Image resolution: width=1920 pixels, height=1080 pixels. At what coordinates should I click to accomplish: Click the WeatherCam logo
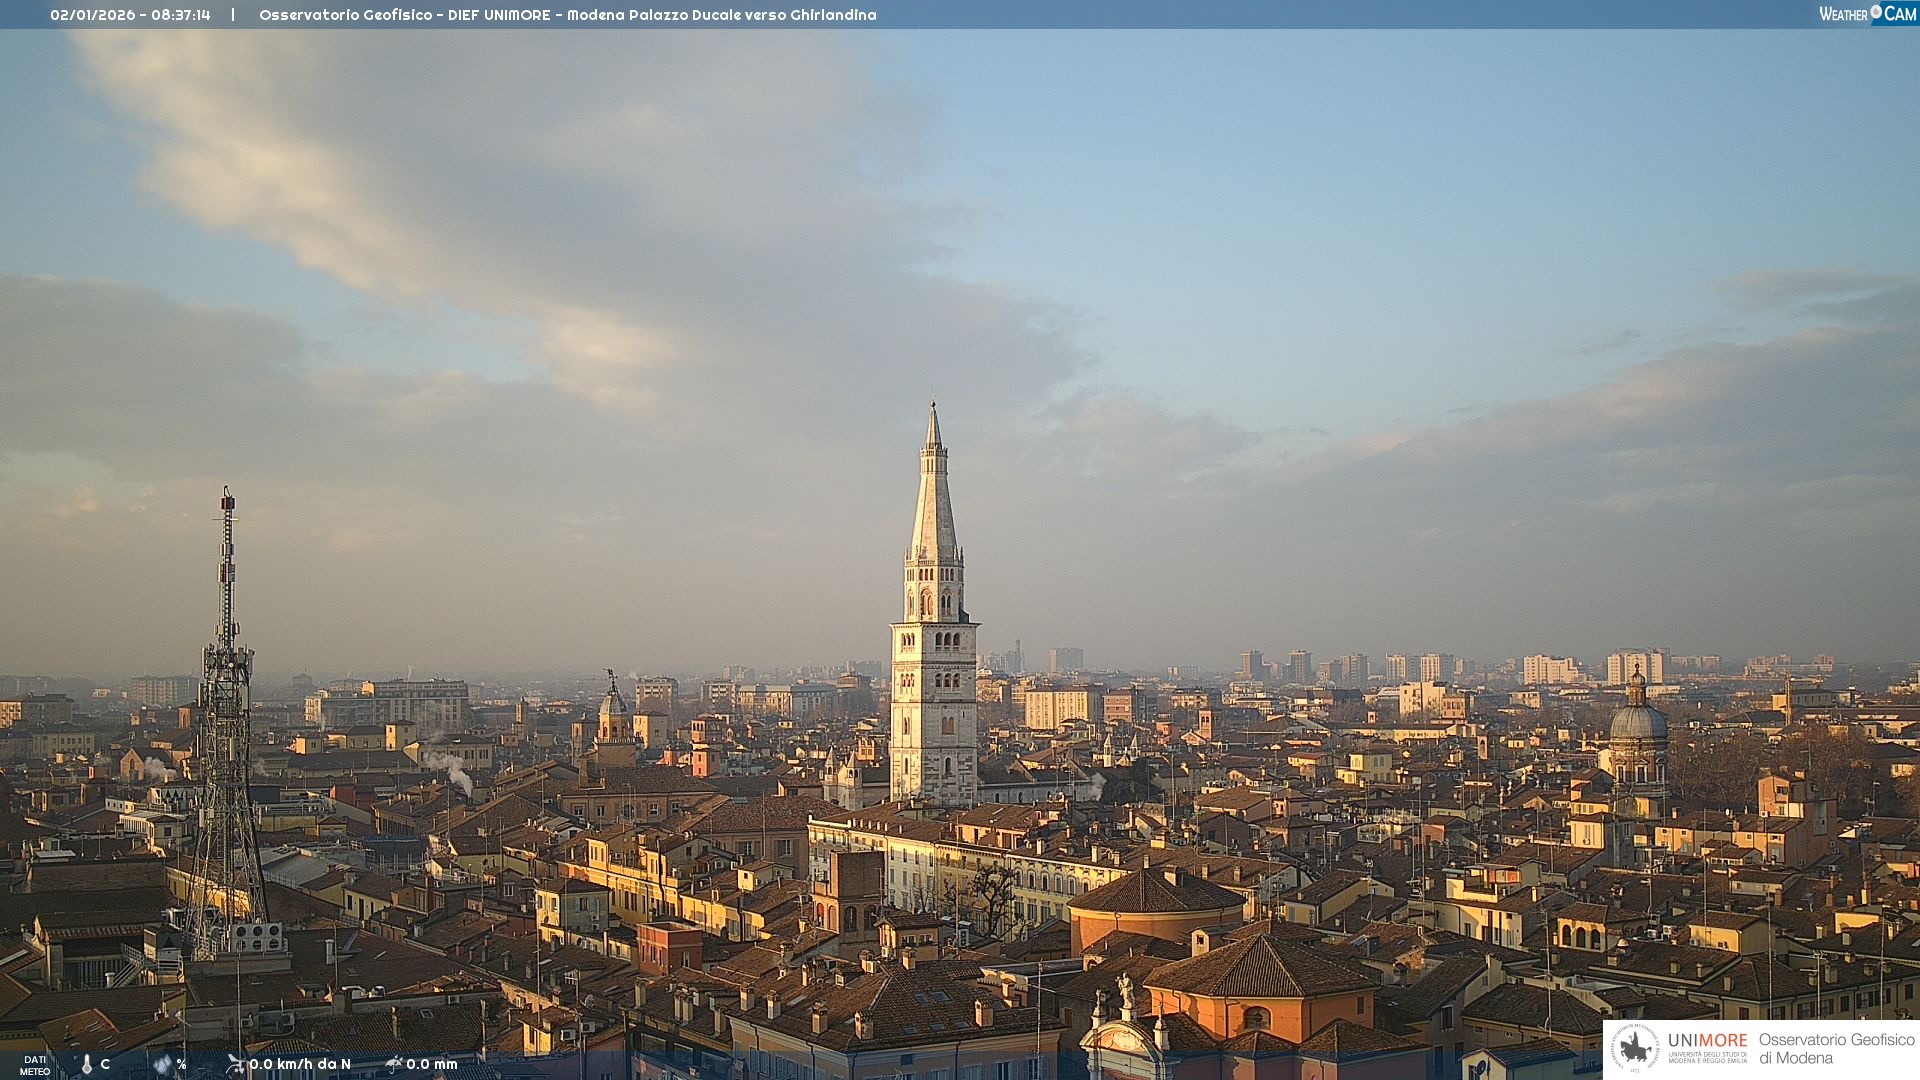click(1867, 13)
